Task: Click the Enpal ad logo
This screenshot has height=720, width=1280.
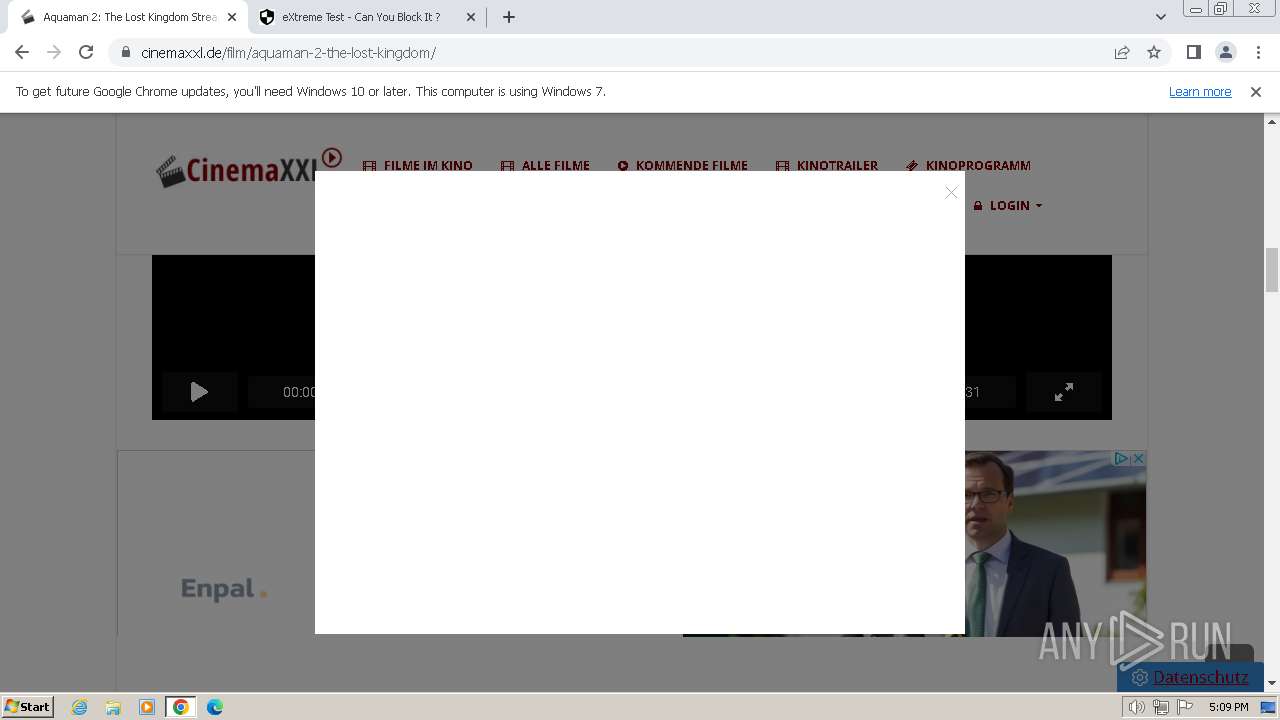Action: pyautogui.click(x=224, y=589)
